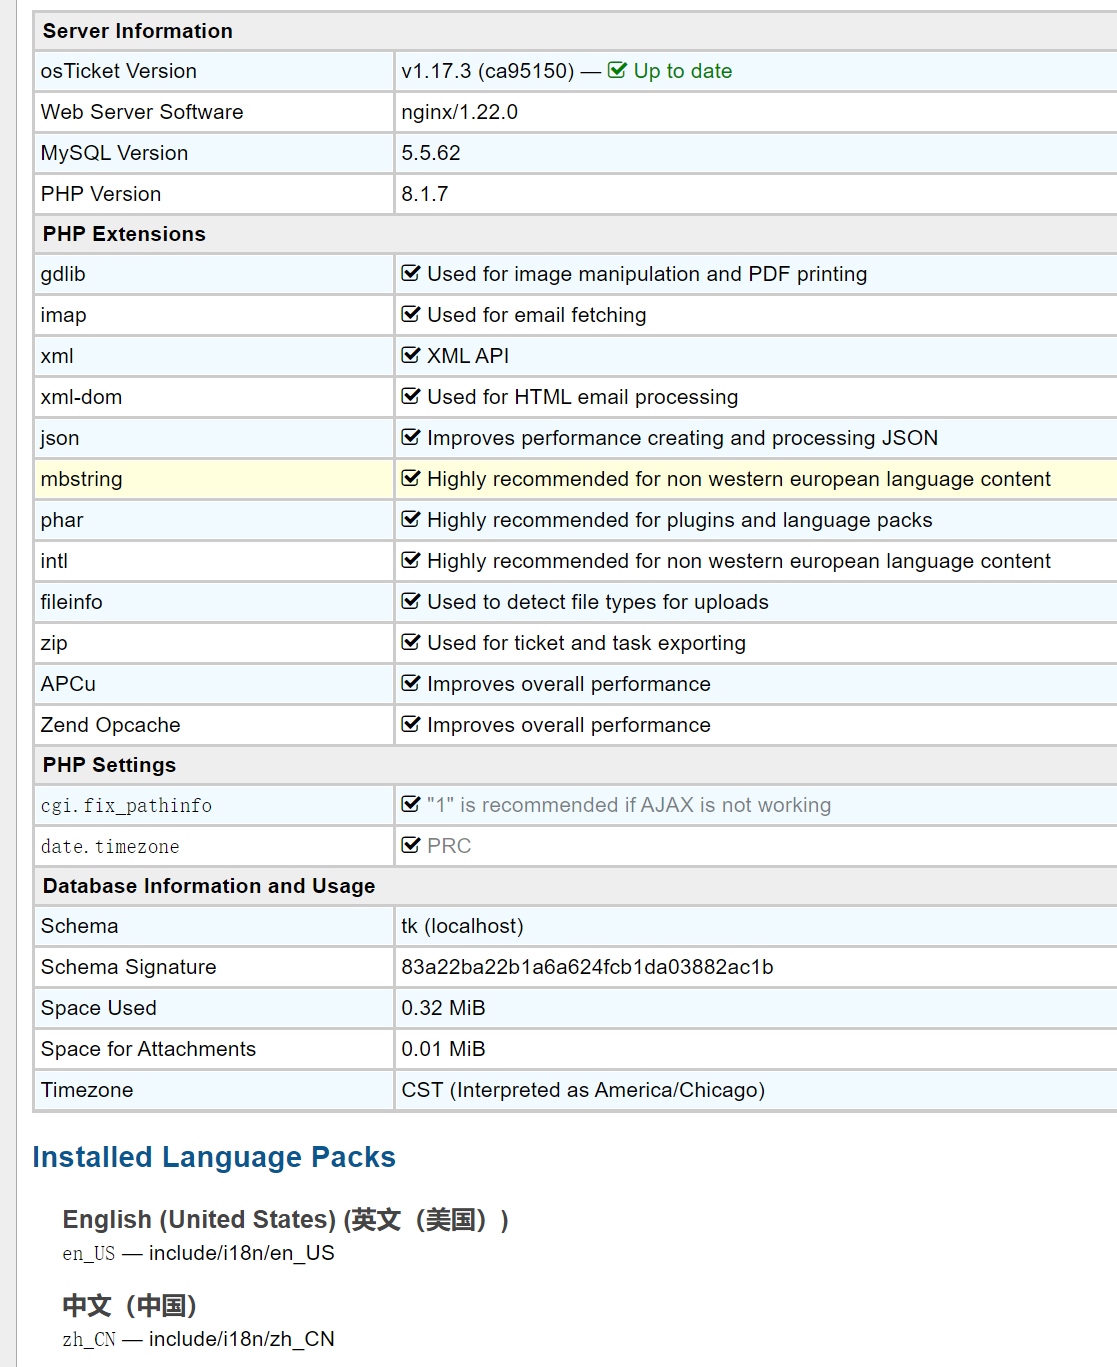This screenshot has width=1117, height=1367.
Task: Click check icon in the fileinfo row
Action: 410,601
